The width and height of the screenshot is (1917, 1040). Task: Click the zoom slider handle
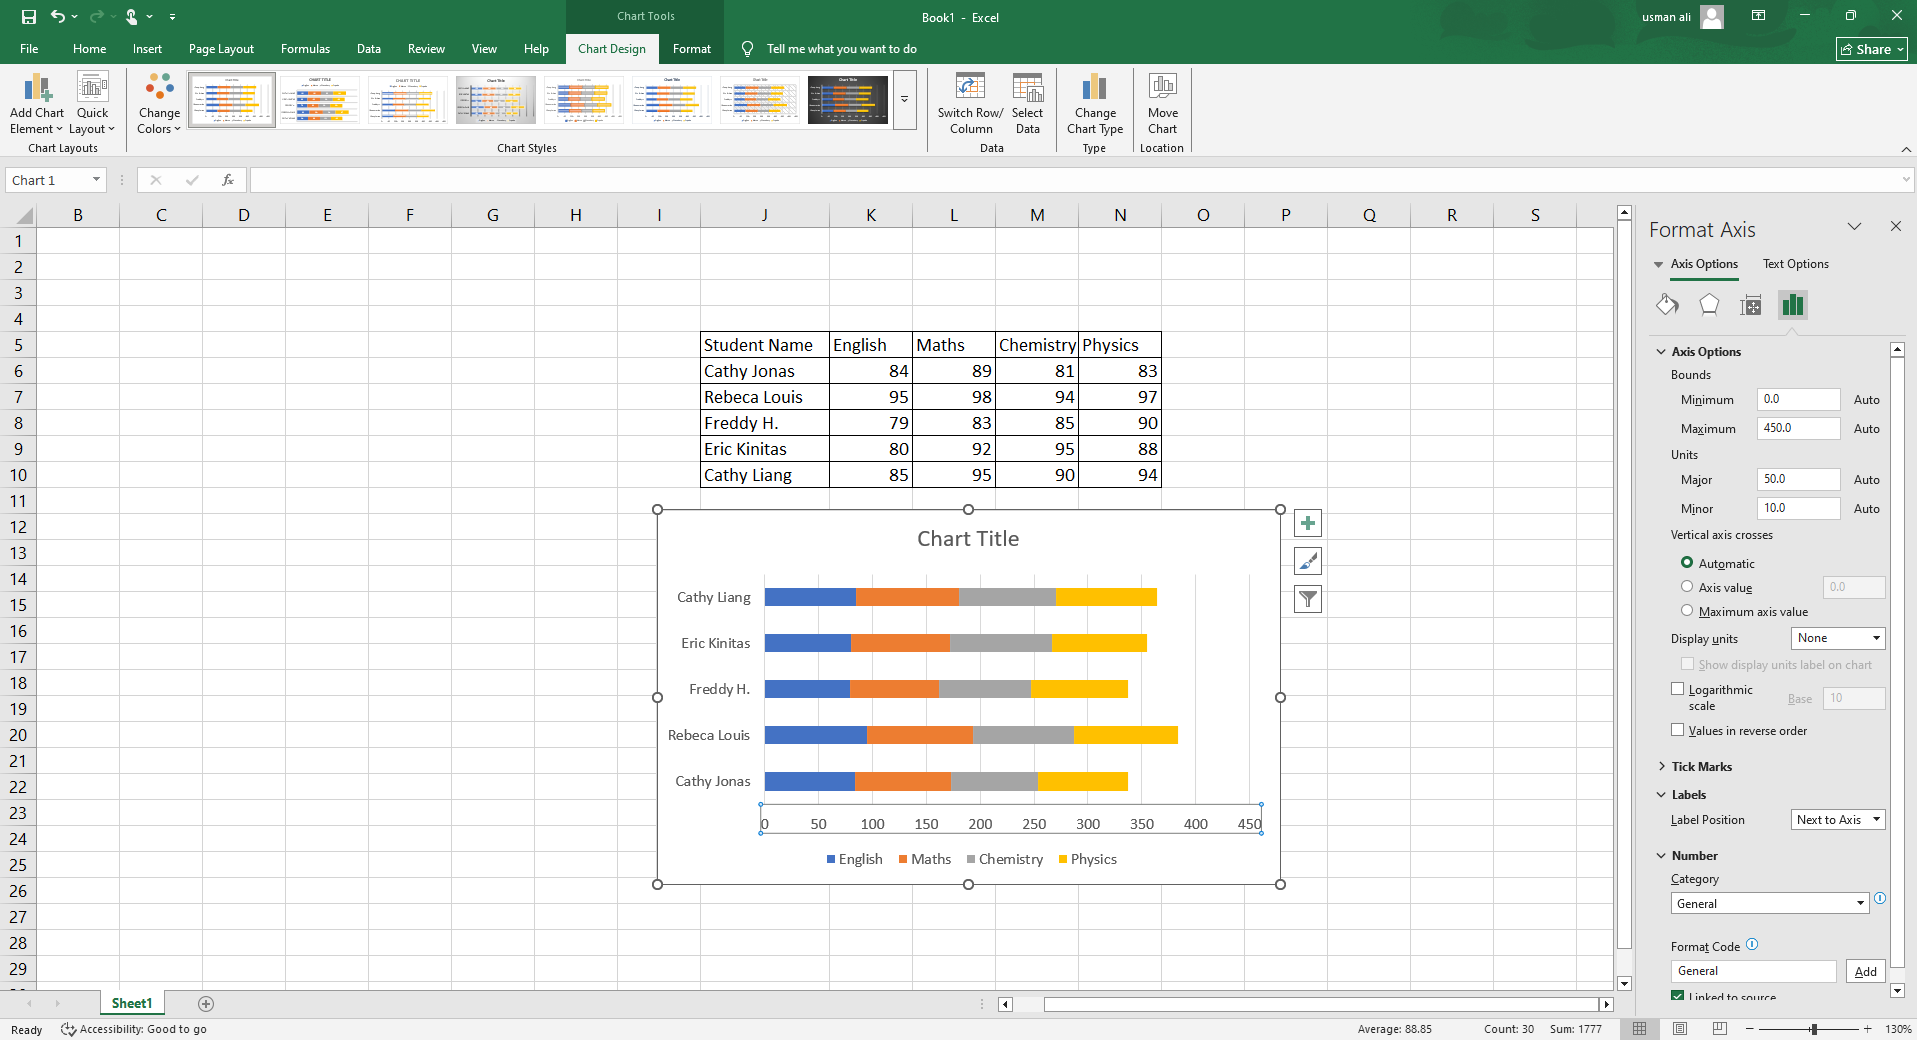(1813, 1029)
